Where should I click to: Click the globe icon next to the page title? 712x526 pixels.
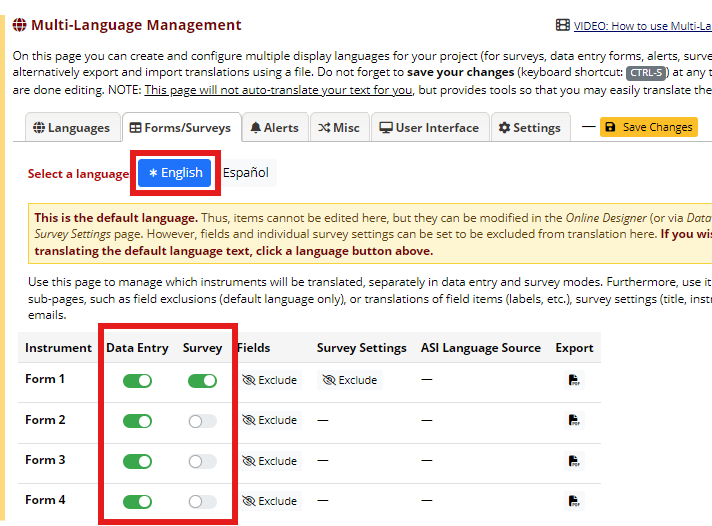20,25
